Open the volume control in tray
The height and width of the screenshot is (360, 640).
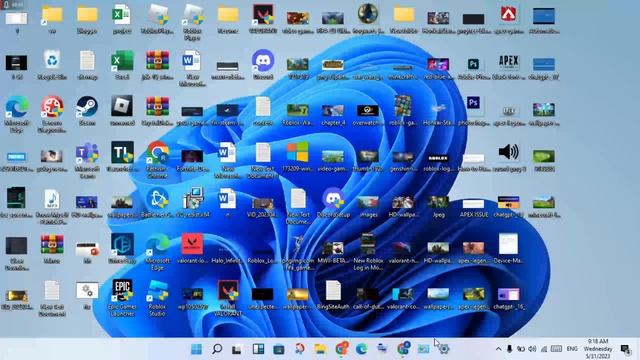[x=532, y=349]
